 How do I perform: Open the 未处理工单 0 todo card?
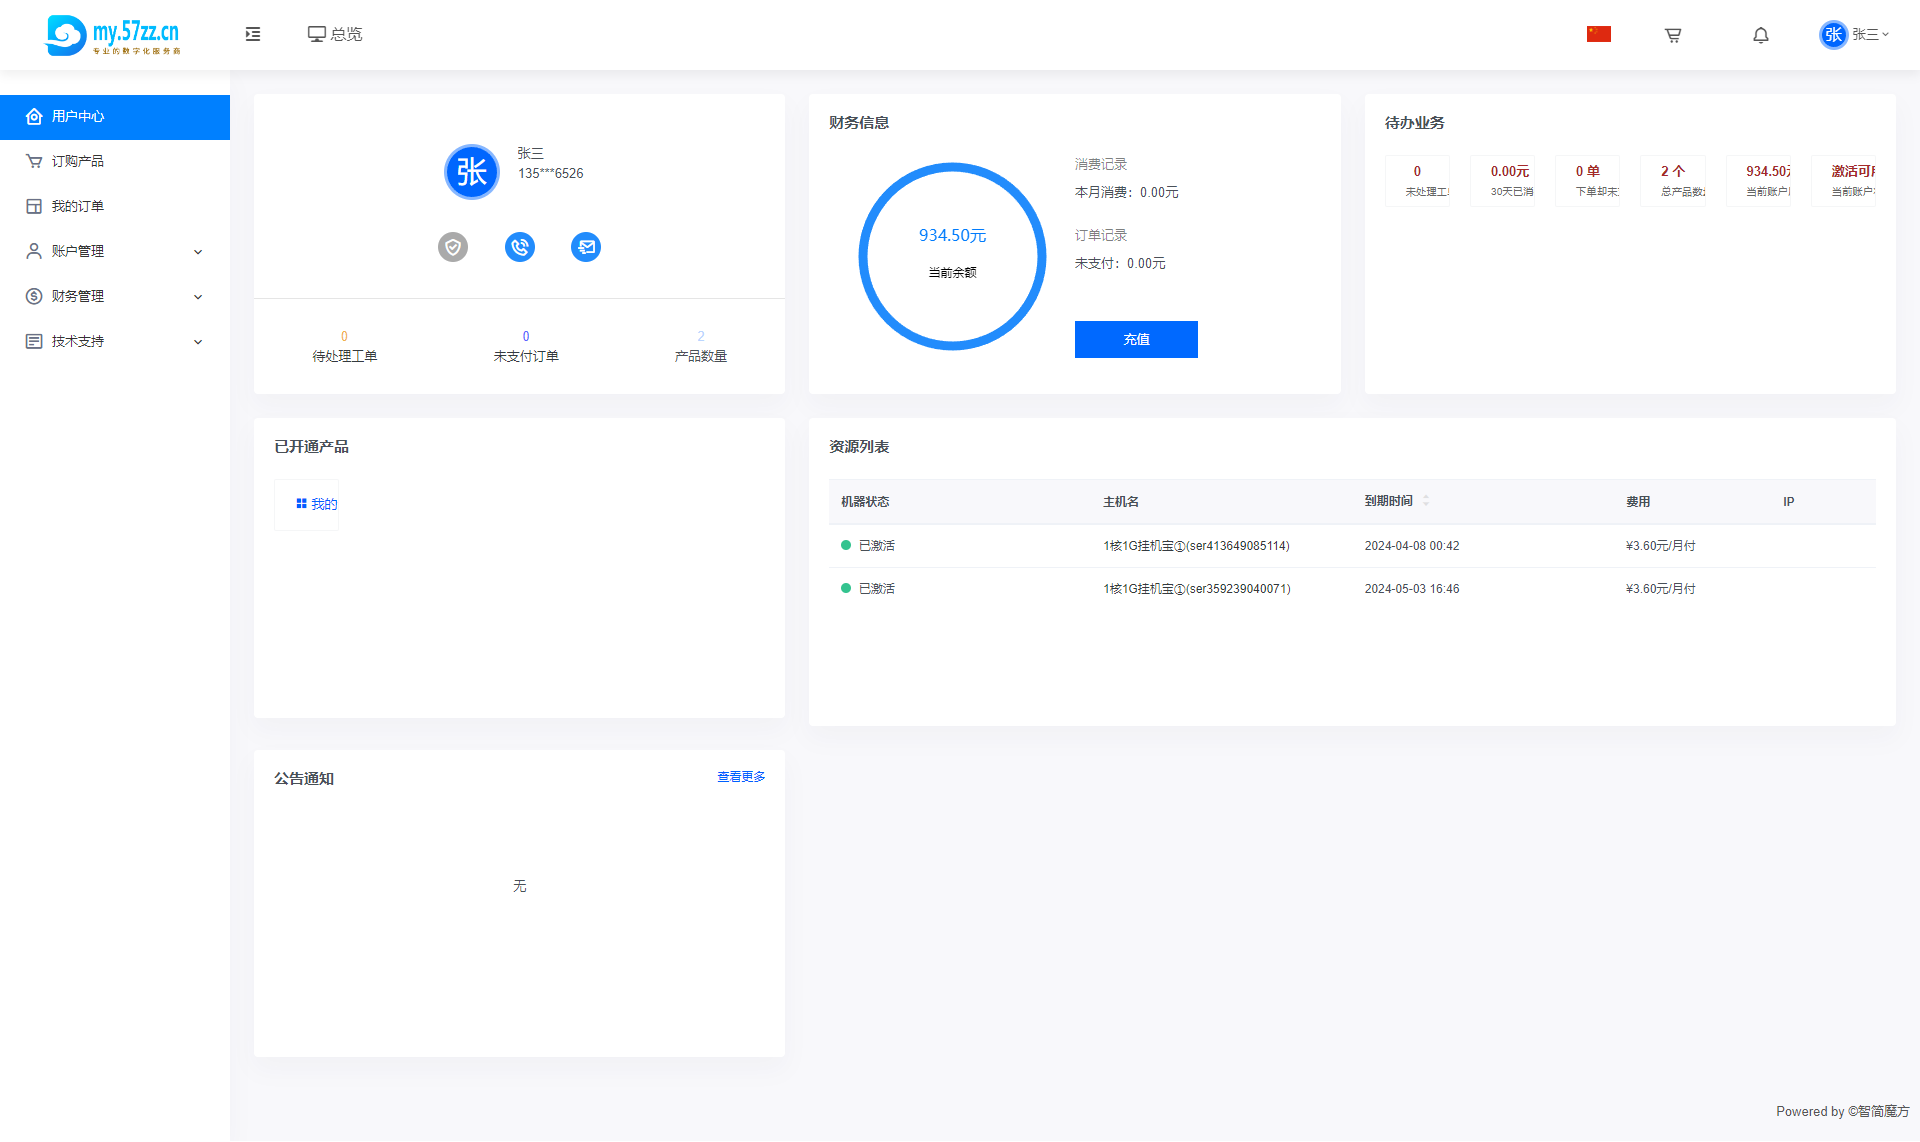[x=1417, y=181]
